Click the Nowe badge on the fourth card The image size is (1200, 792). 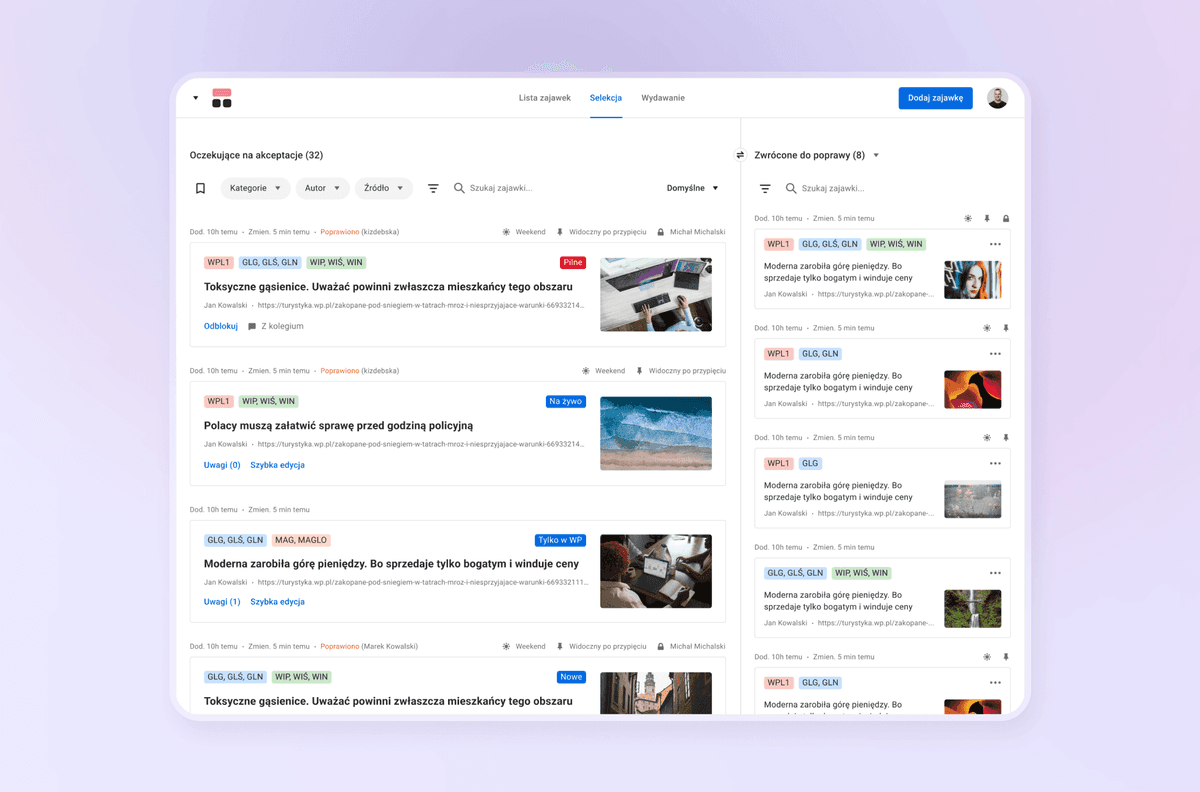(x=571, y=677)
